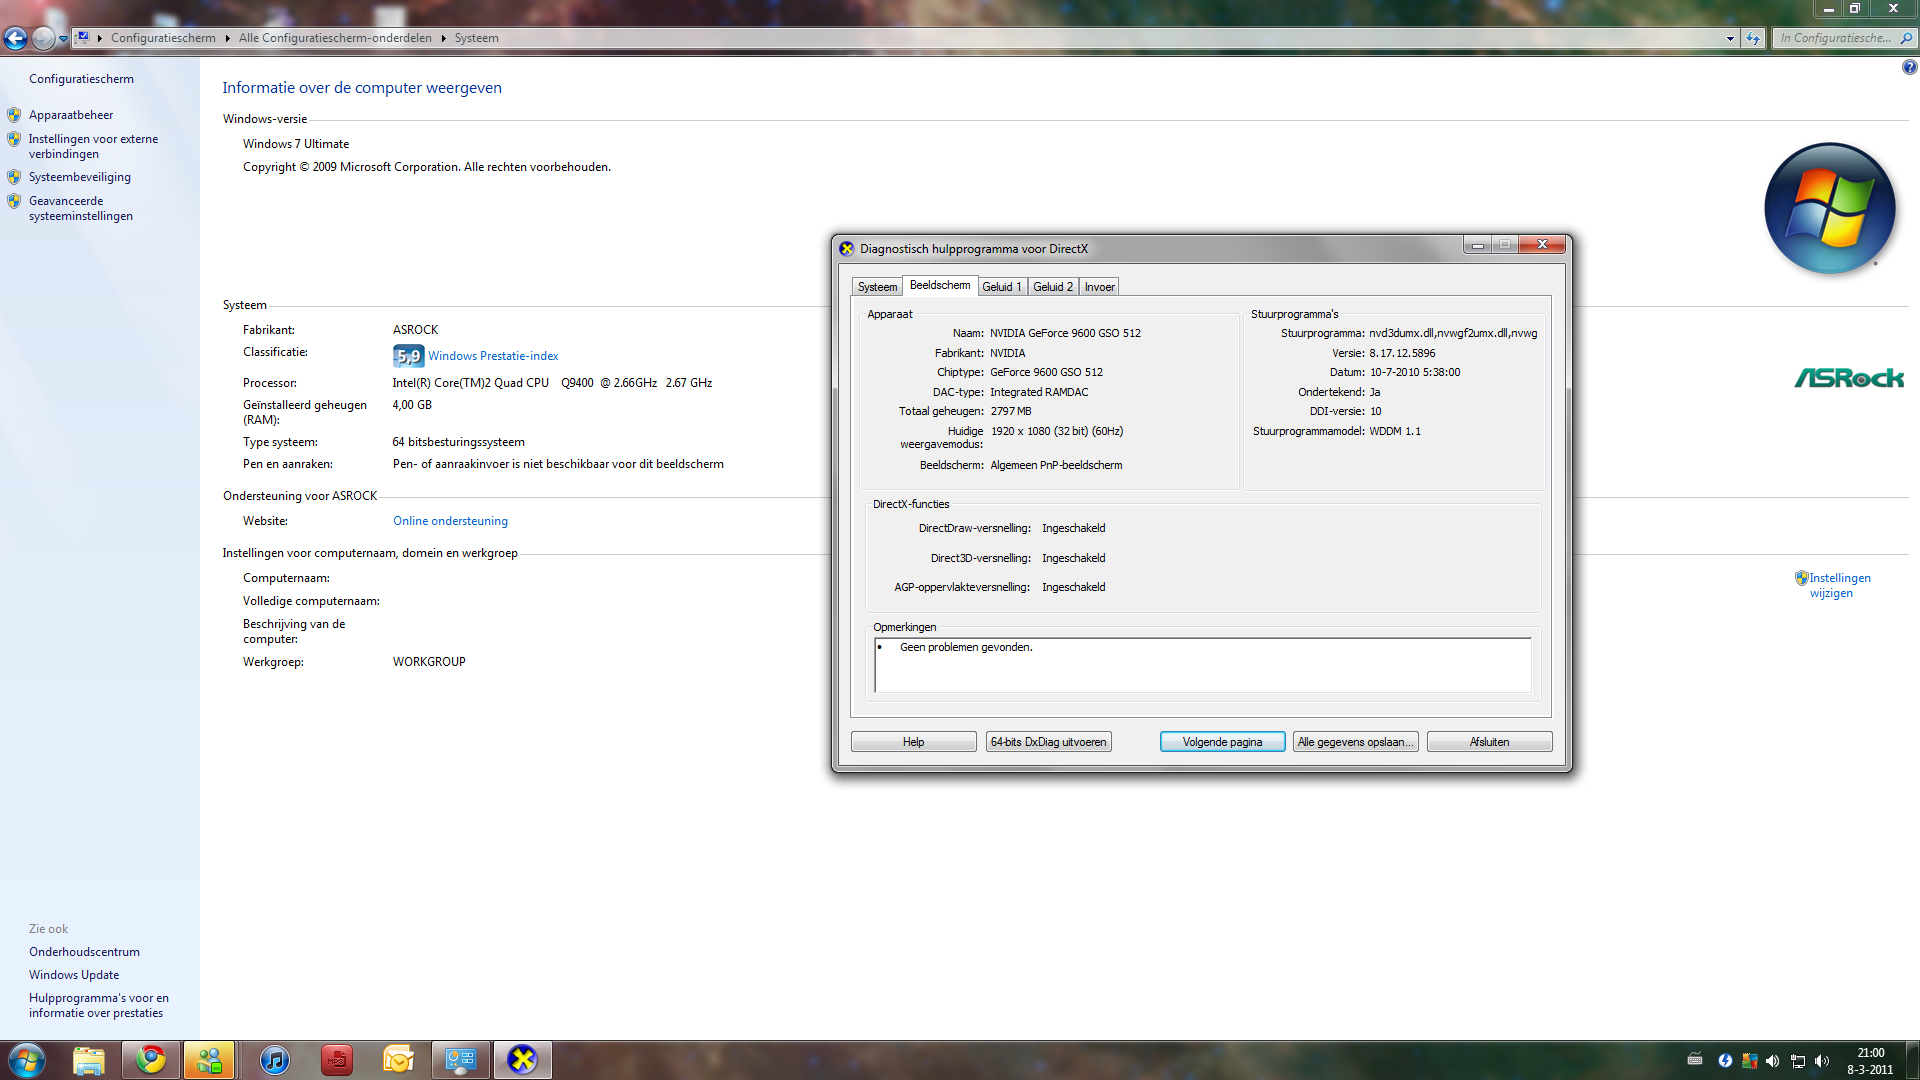Click the Volgende pagina button

(x=1221, y=742)
